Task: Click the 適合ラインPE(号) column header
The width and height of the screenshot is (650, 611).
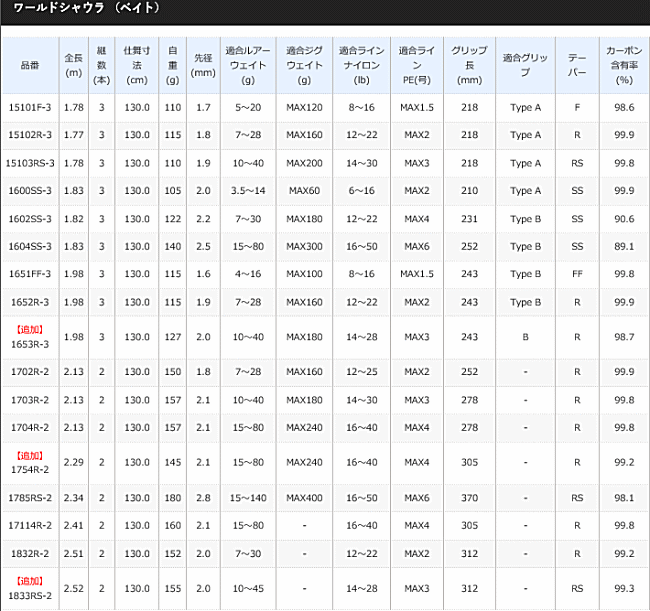Action: tap(417, 65)
